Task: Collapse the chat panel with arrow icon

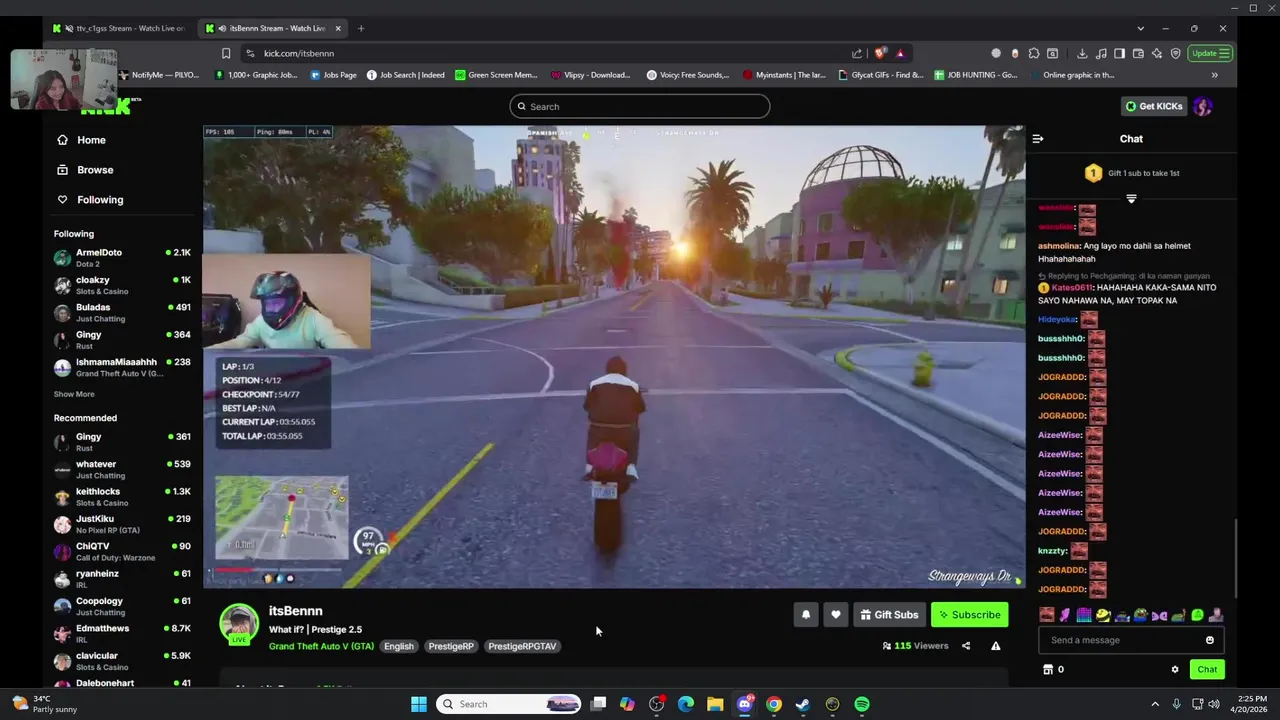Action: point(1038,139)
